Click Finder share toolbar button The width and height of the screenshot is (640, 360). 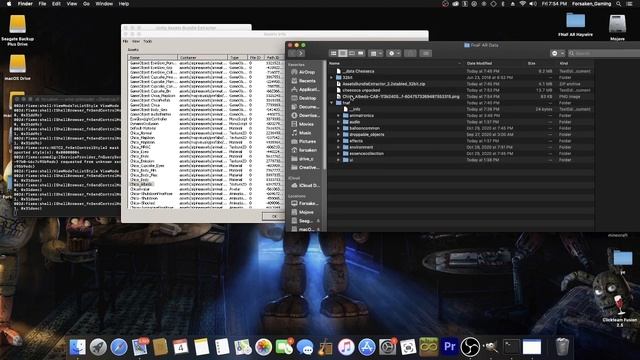click(x=410, y=53)
